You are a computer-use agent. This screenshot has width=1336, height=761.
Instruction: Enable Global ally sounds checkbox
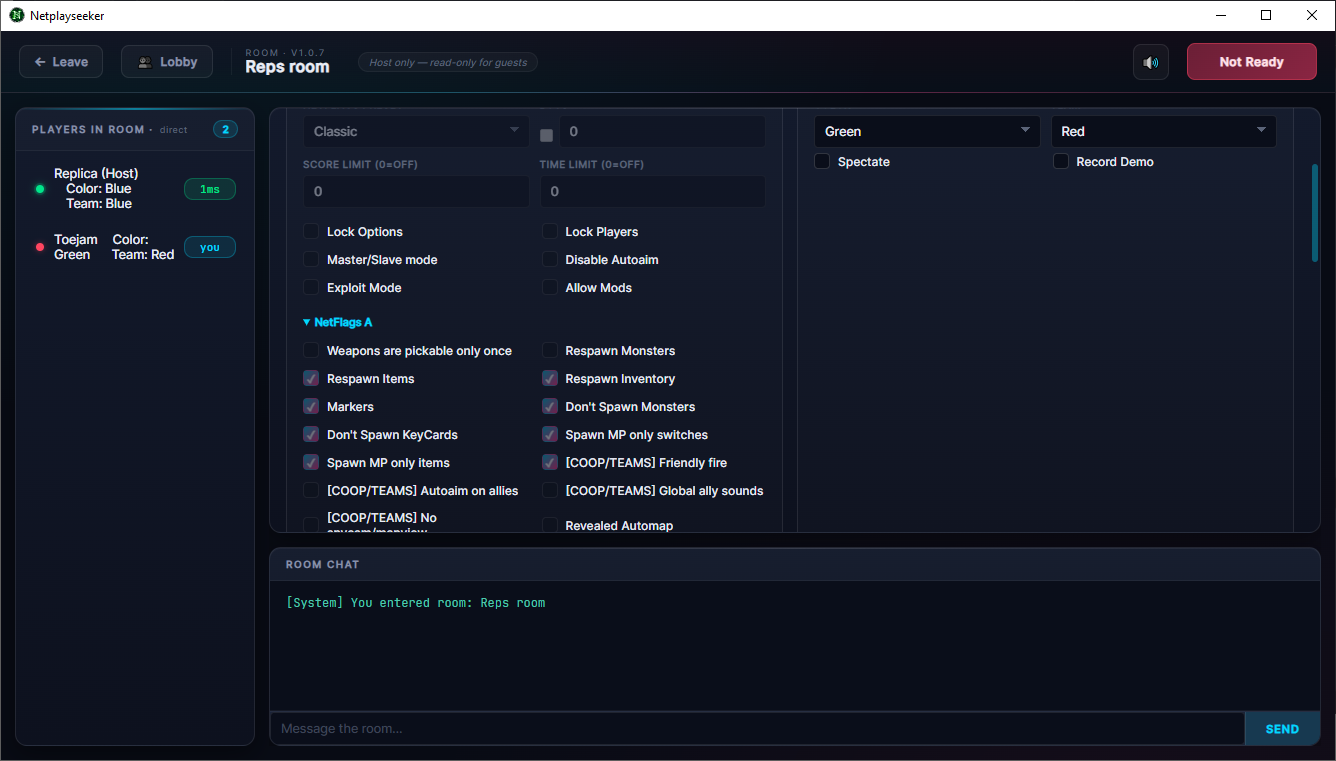(550, 490)
